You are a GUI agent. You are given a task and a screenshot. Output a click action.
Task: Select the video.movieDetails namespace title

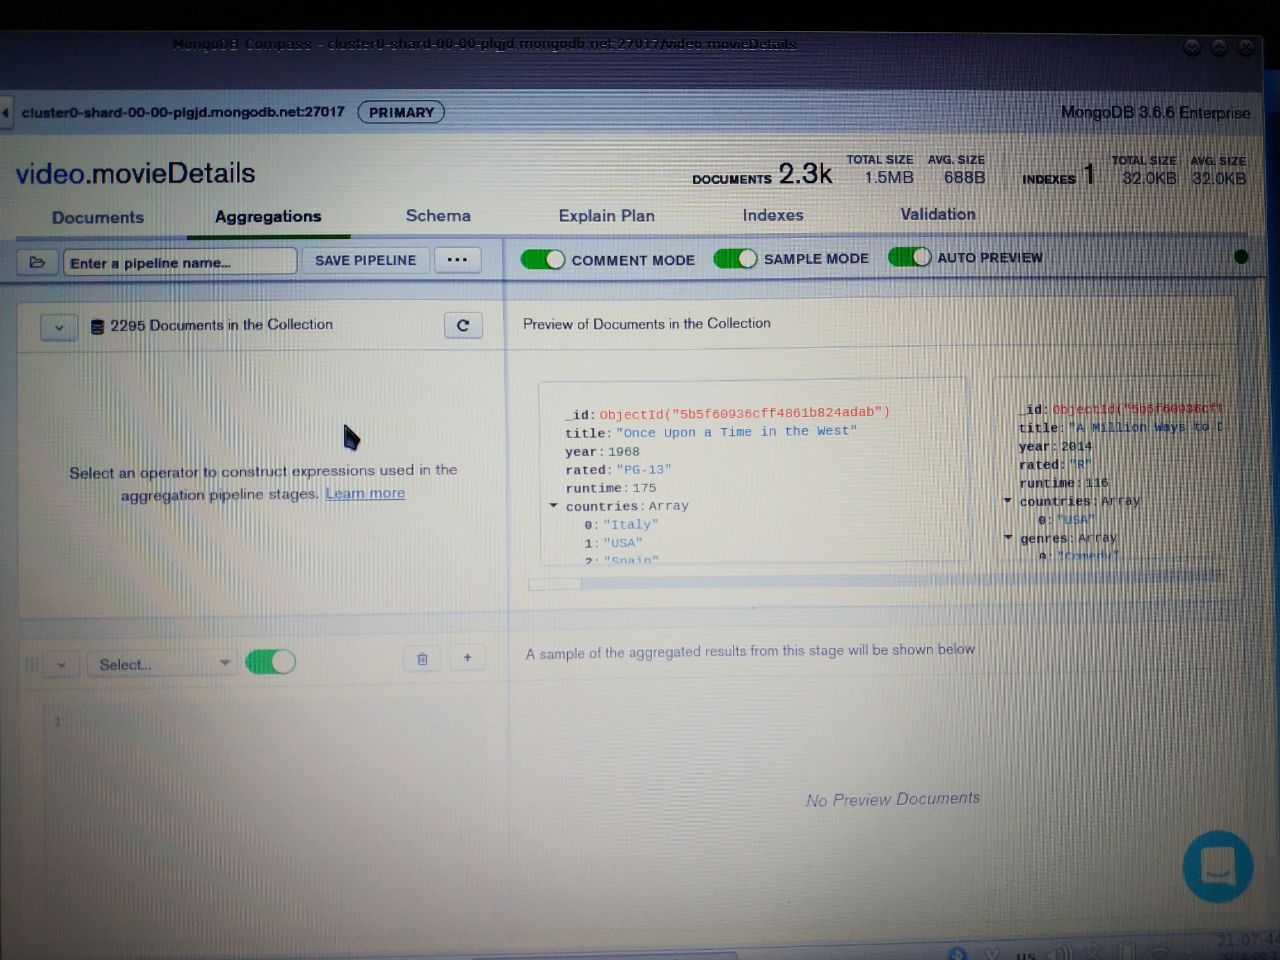136,174
